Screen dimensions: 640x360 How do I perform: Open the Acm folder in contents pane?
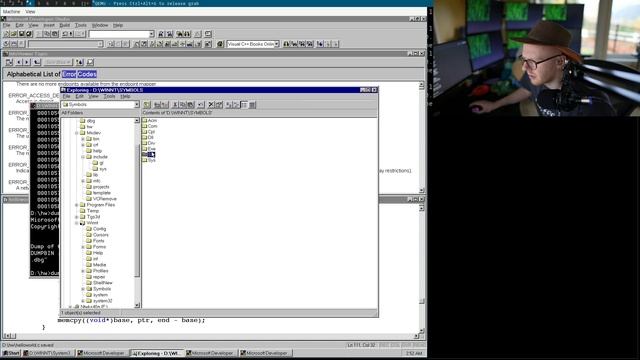149,120
